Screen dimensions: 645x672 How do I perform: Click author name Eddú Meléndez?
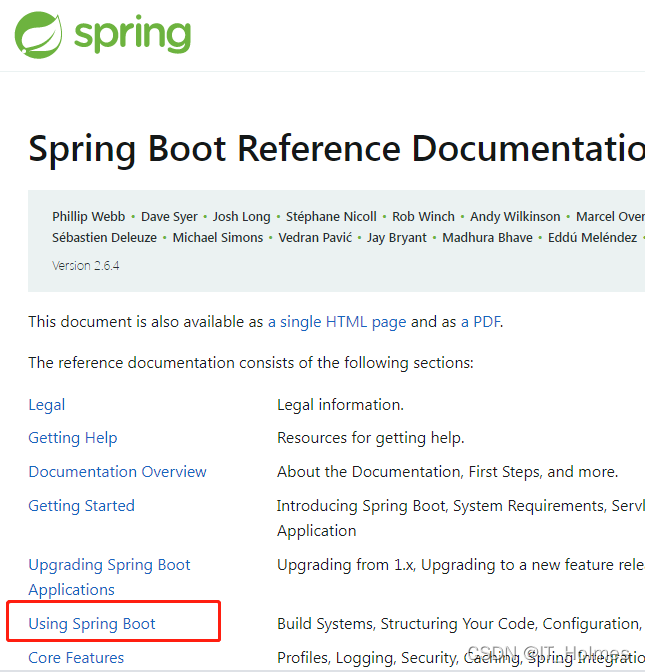click(x=592, y=237)
